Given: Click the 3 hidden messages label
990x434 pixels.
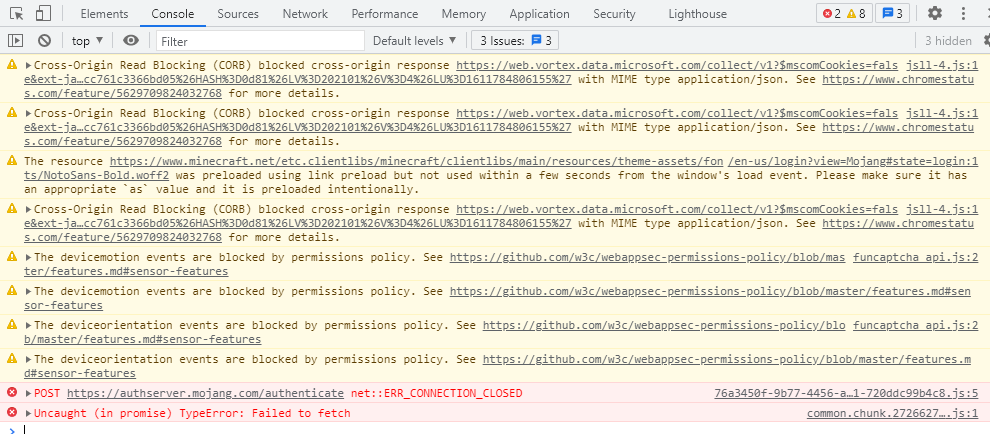Looking at the screenshot, I should [x=948, y=41].
